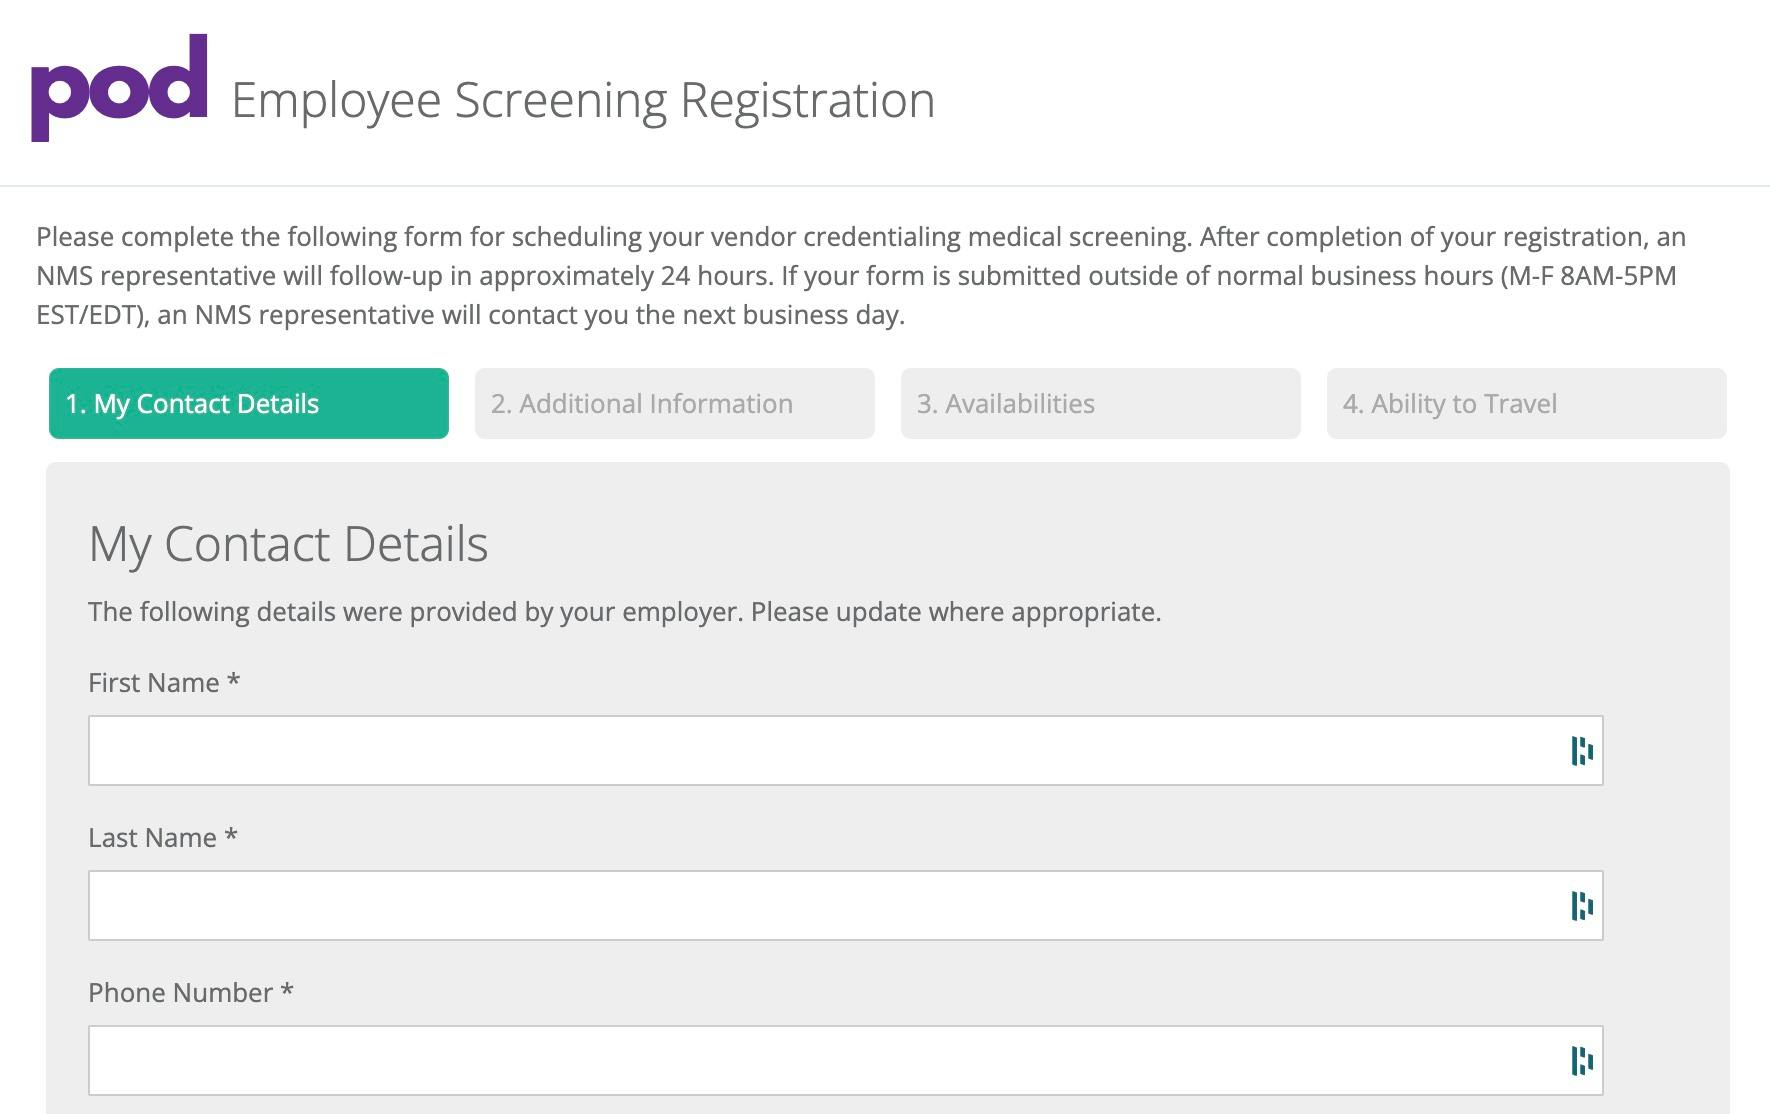
Task: Click the autofill icon in First Name field
Action: tap(1581, 751)
